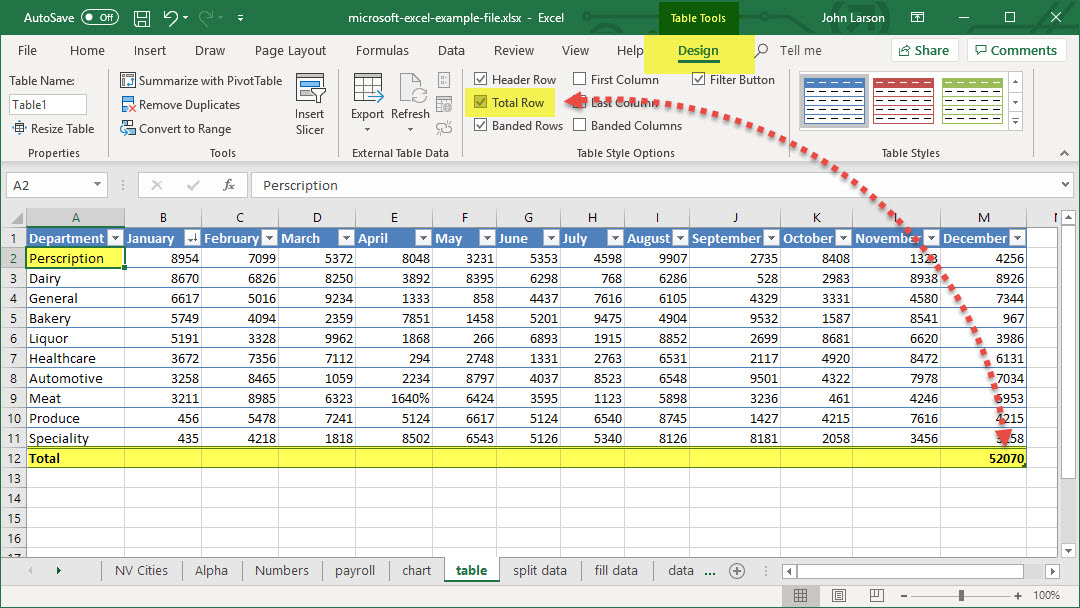
Task: Uncheck the Header Row checkbox
Action: point(481,80)
